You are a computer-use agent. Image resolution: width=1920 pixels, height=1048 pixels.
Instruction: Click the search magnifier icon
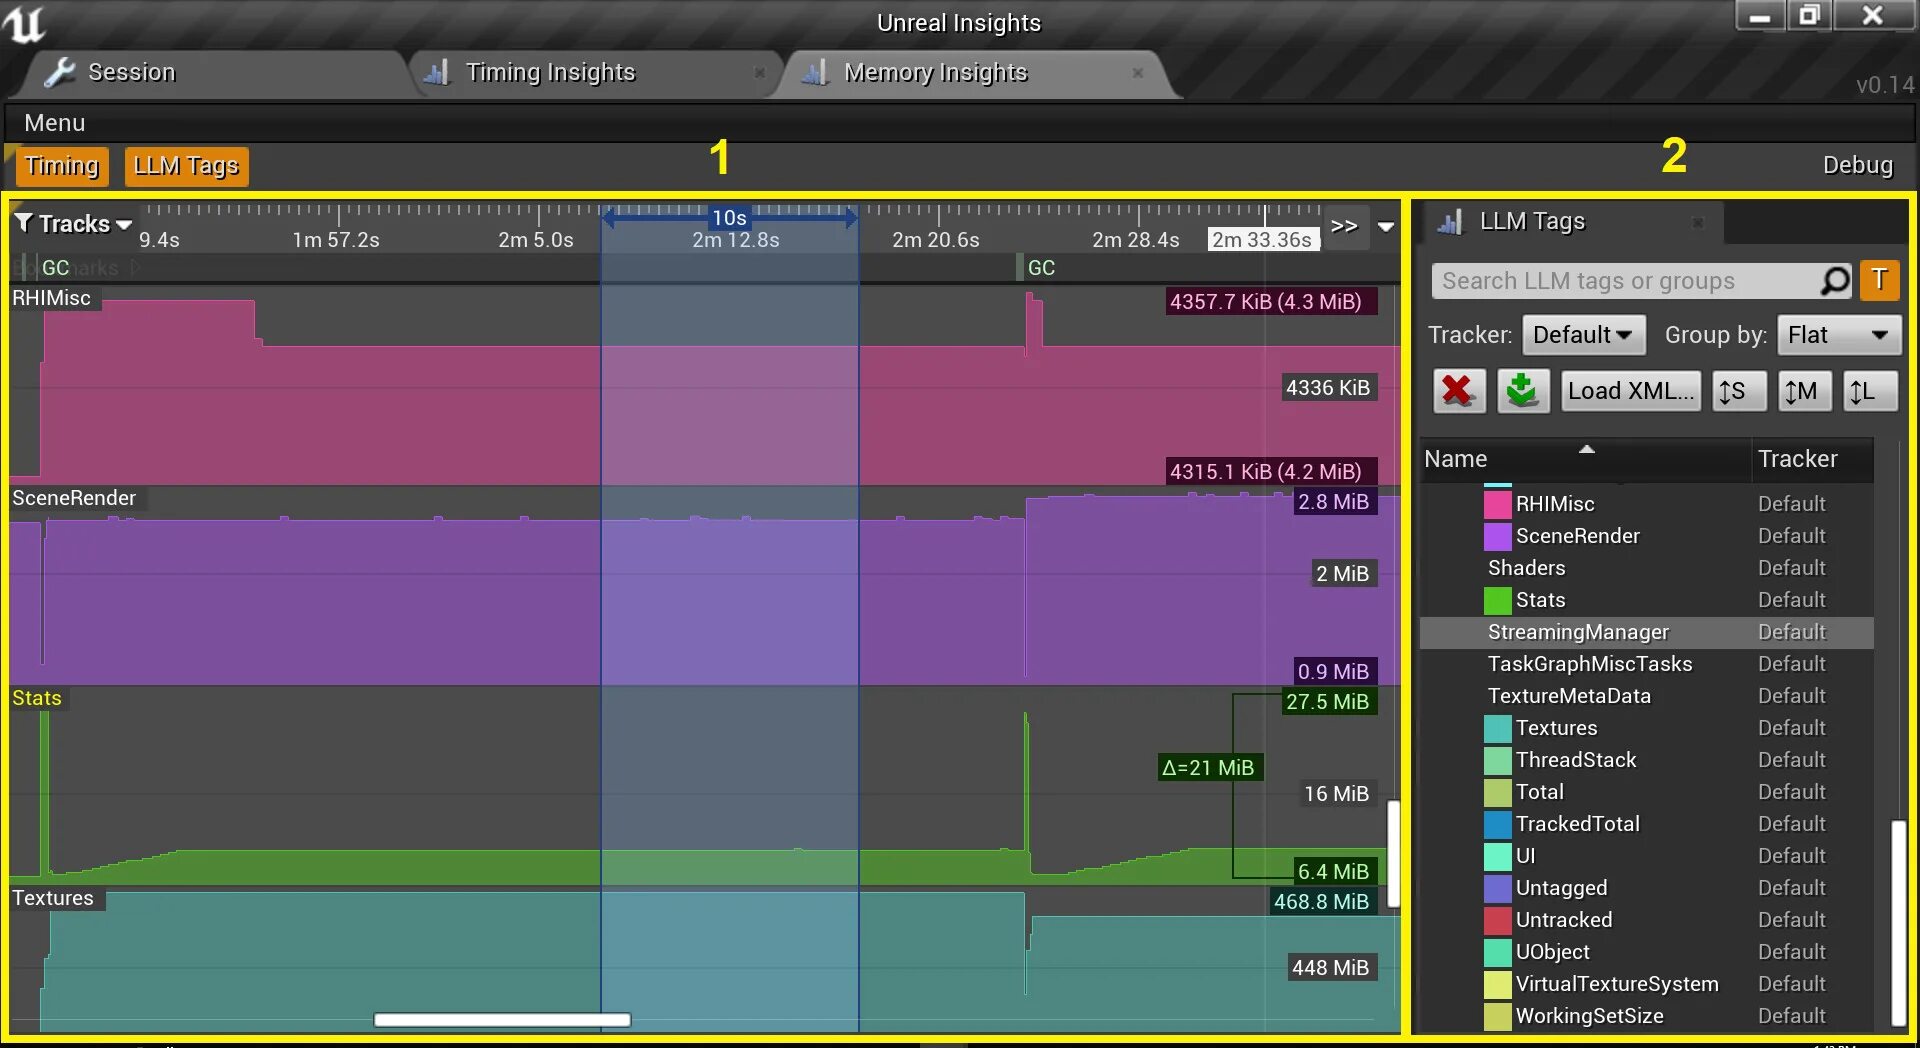pyautogui.click(x=1835, y=281)
